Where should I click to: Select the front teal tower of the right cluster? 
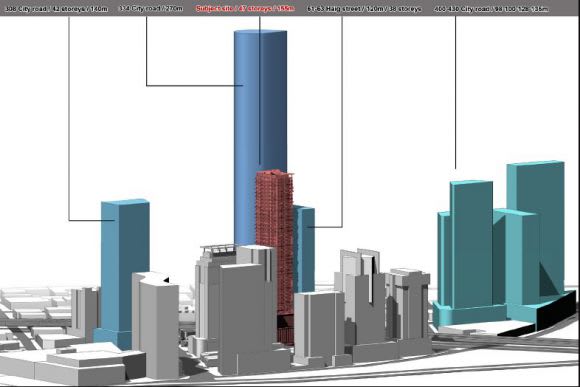coord(472,244)
